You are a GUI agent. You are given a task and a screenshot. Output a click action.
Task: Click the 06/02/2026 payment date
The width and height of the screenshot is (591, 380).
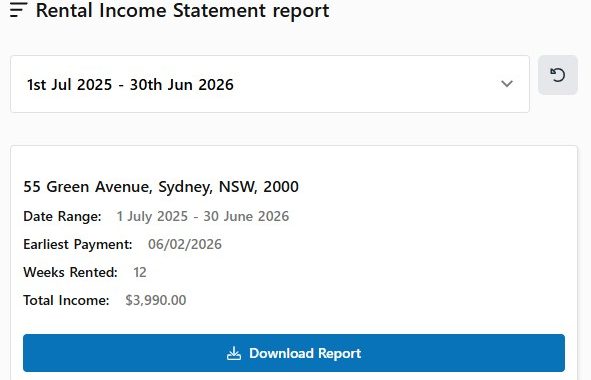point(185,244)
